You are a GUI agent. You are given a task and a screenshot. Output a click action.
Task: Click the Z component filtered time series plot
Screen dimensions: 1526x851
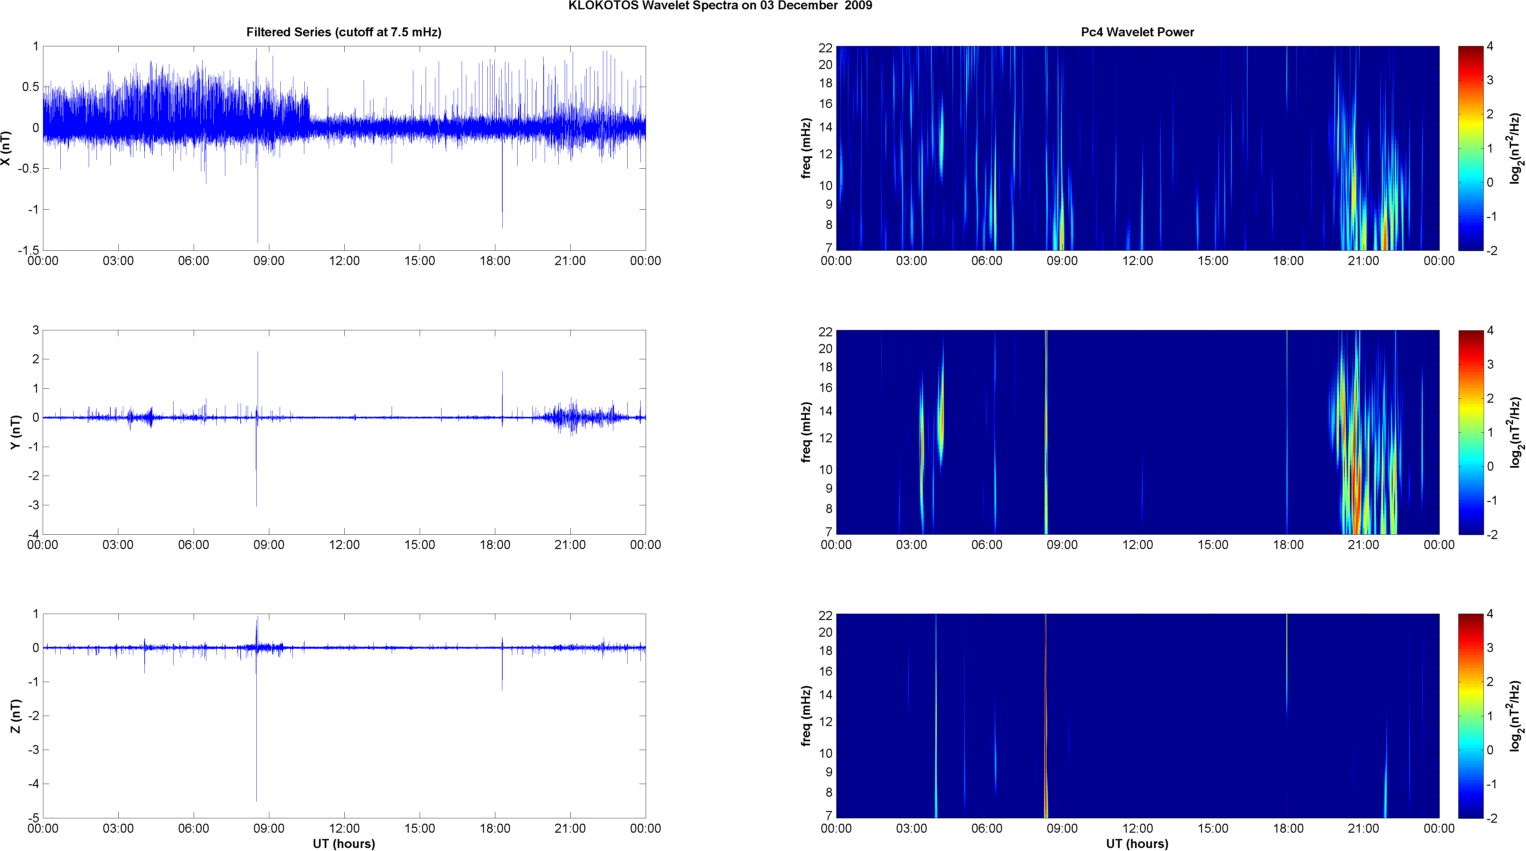click(x=344, y=715)
